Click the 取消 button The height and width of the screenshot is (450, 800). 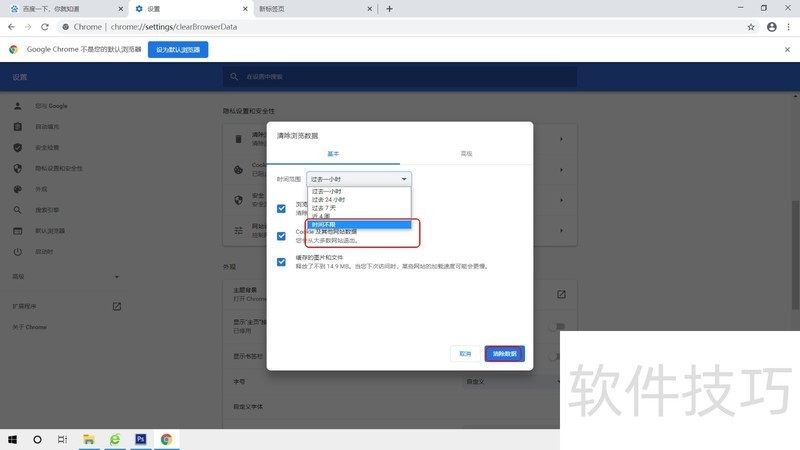click(465, 354)
